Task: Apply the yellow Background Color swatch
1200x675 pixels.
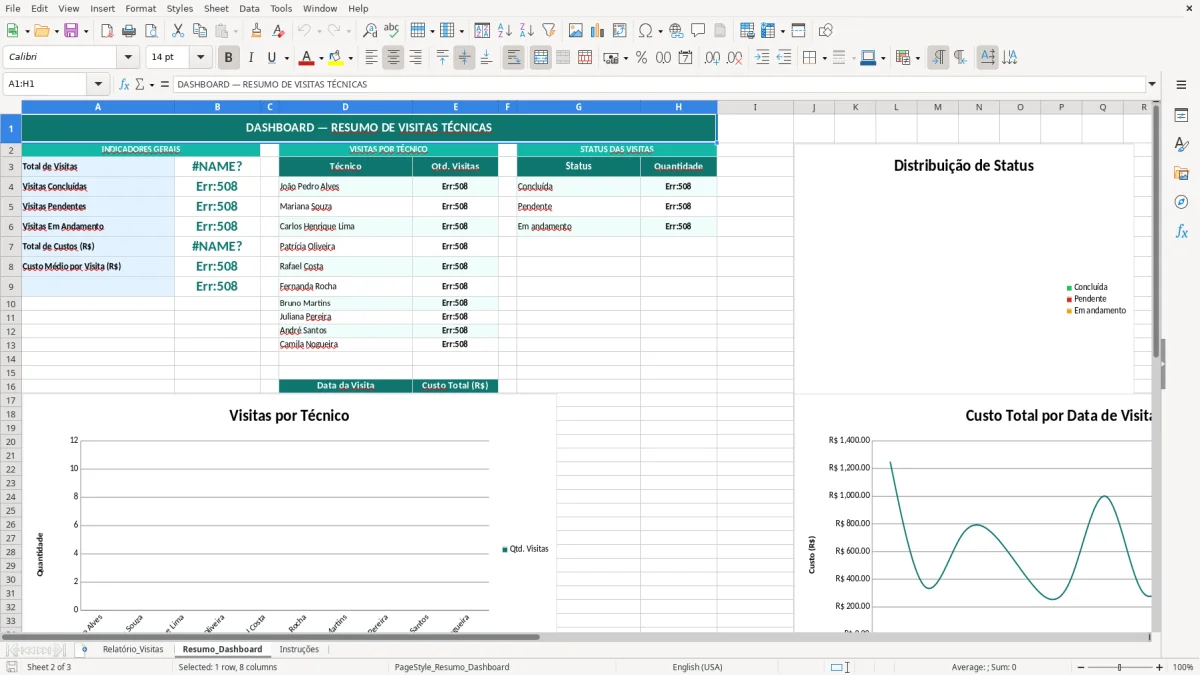Action: click(335, 58)
